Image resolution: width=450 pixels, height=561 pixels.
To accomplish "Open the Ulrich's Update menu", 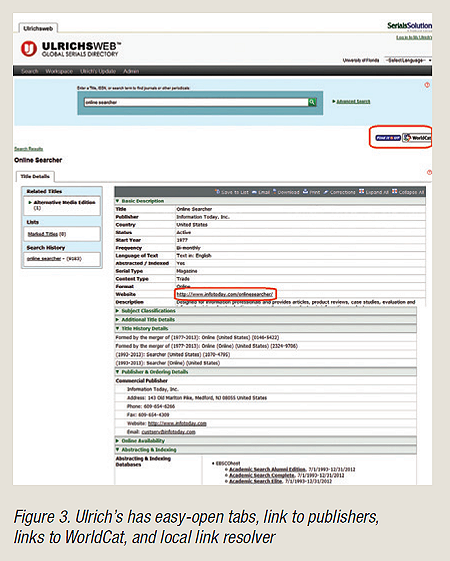I will [98, 71].
